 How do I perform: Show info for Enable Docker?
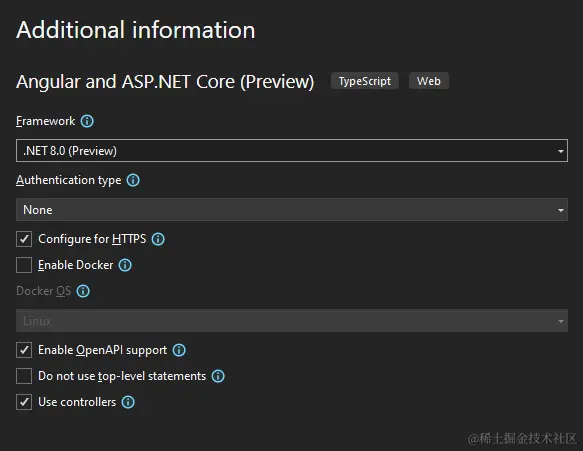125,265
